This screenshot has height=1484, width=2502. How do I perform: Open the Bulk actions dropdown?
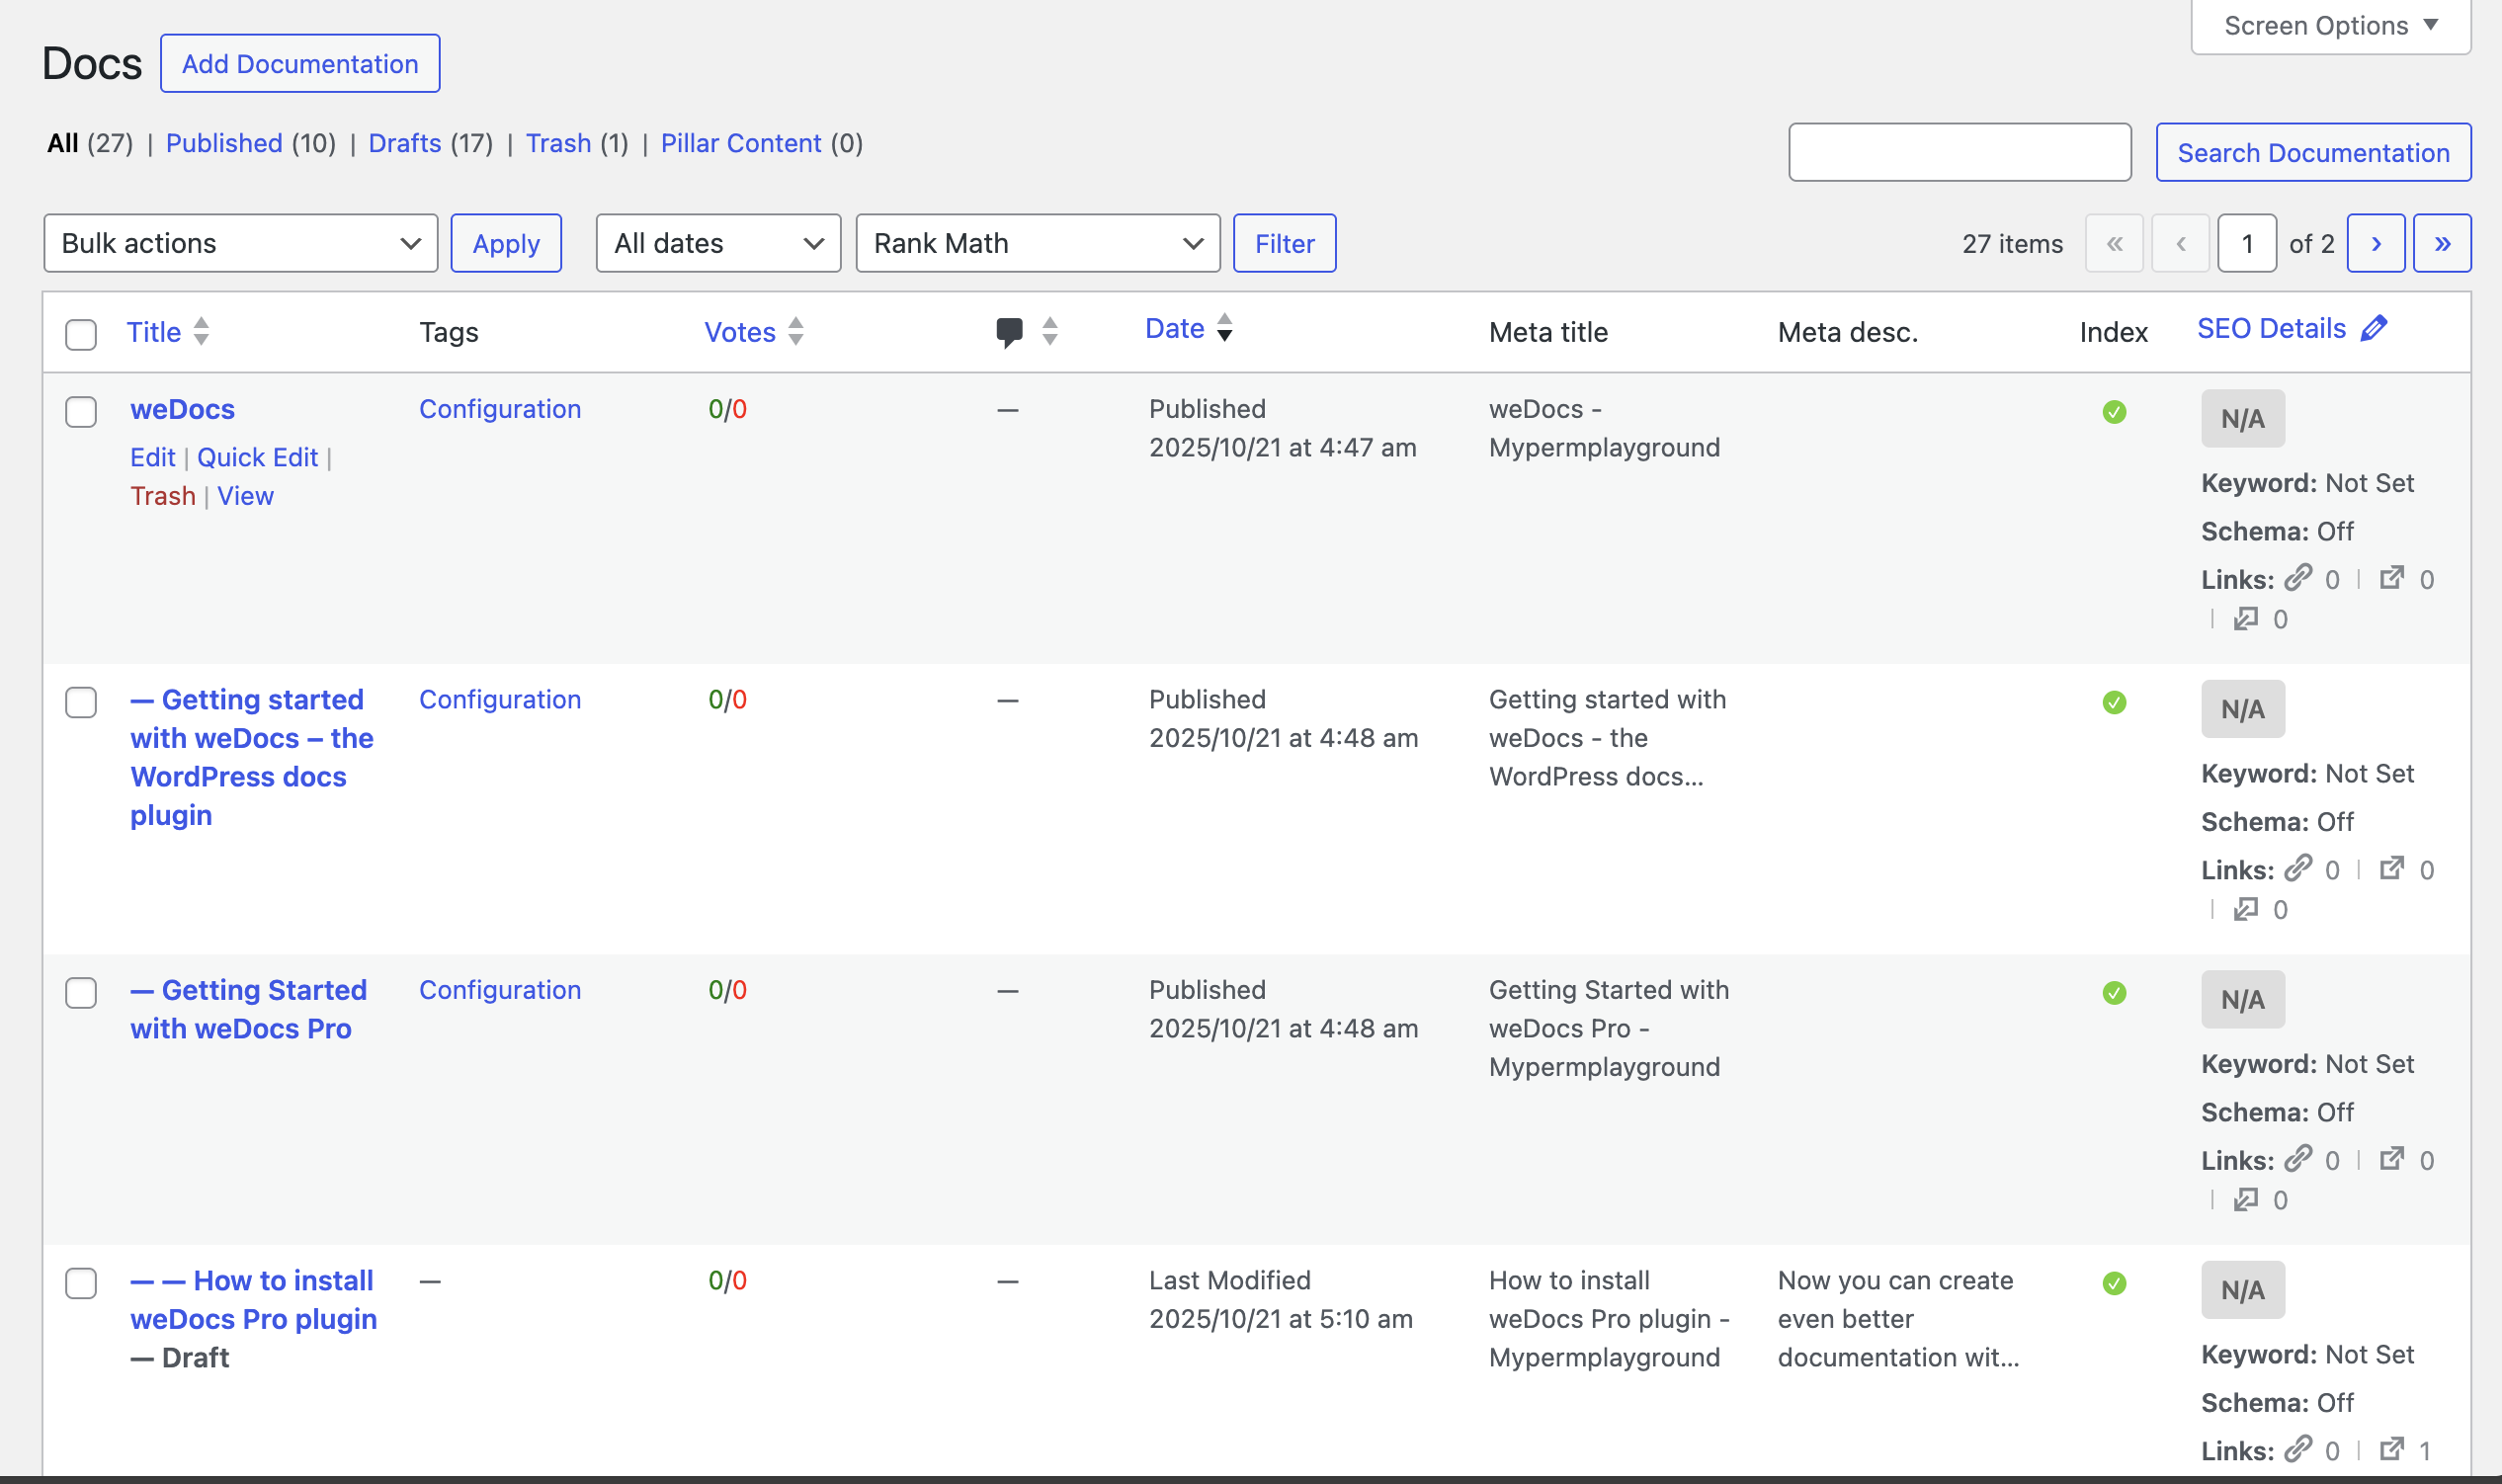point(240,243)
